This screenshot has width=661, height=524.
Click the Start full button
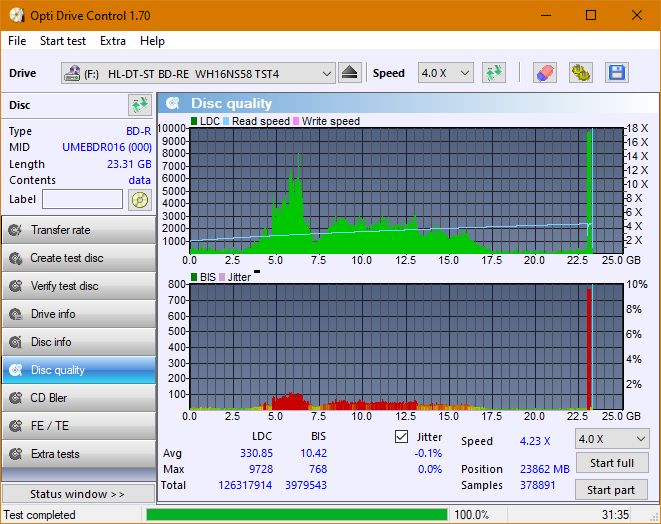point(612,463)
